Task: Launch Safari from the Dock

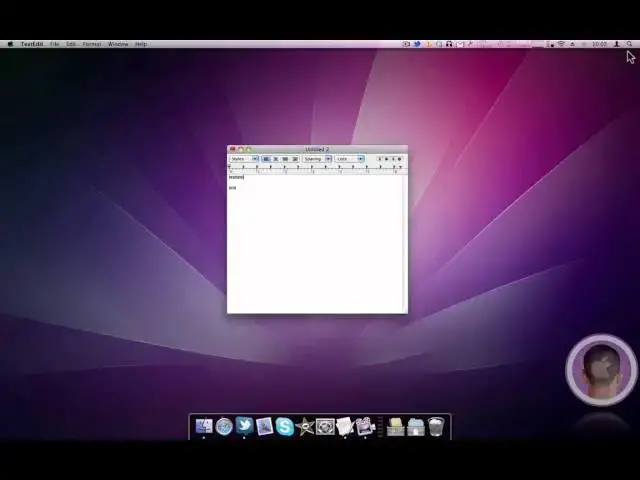Action: pyautogui.click(x=224, y=427)
